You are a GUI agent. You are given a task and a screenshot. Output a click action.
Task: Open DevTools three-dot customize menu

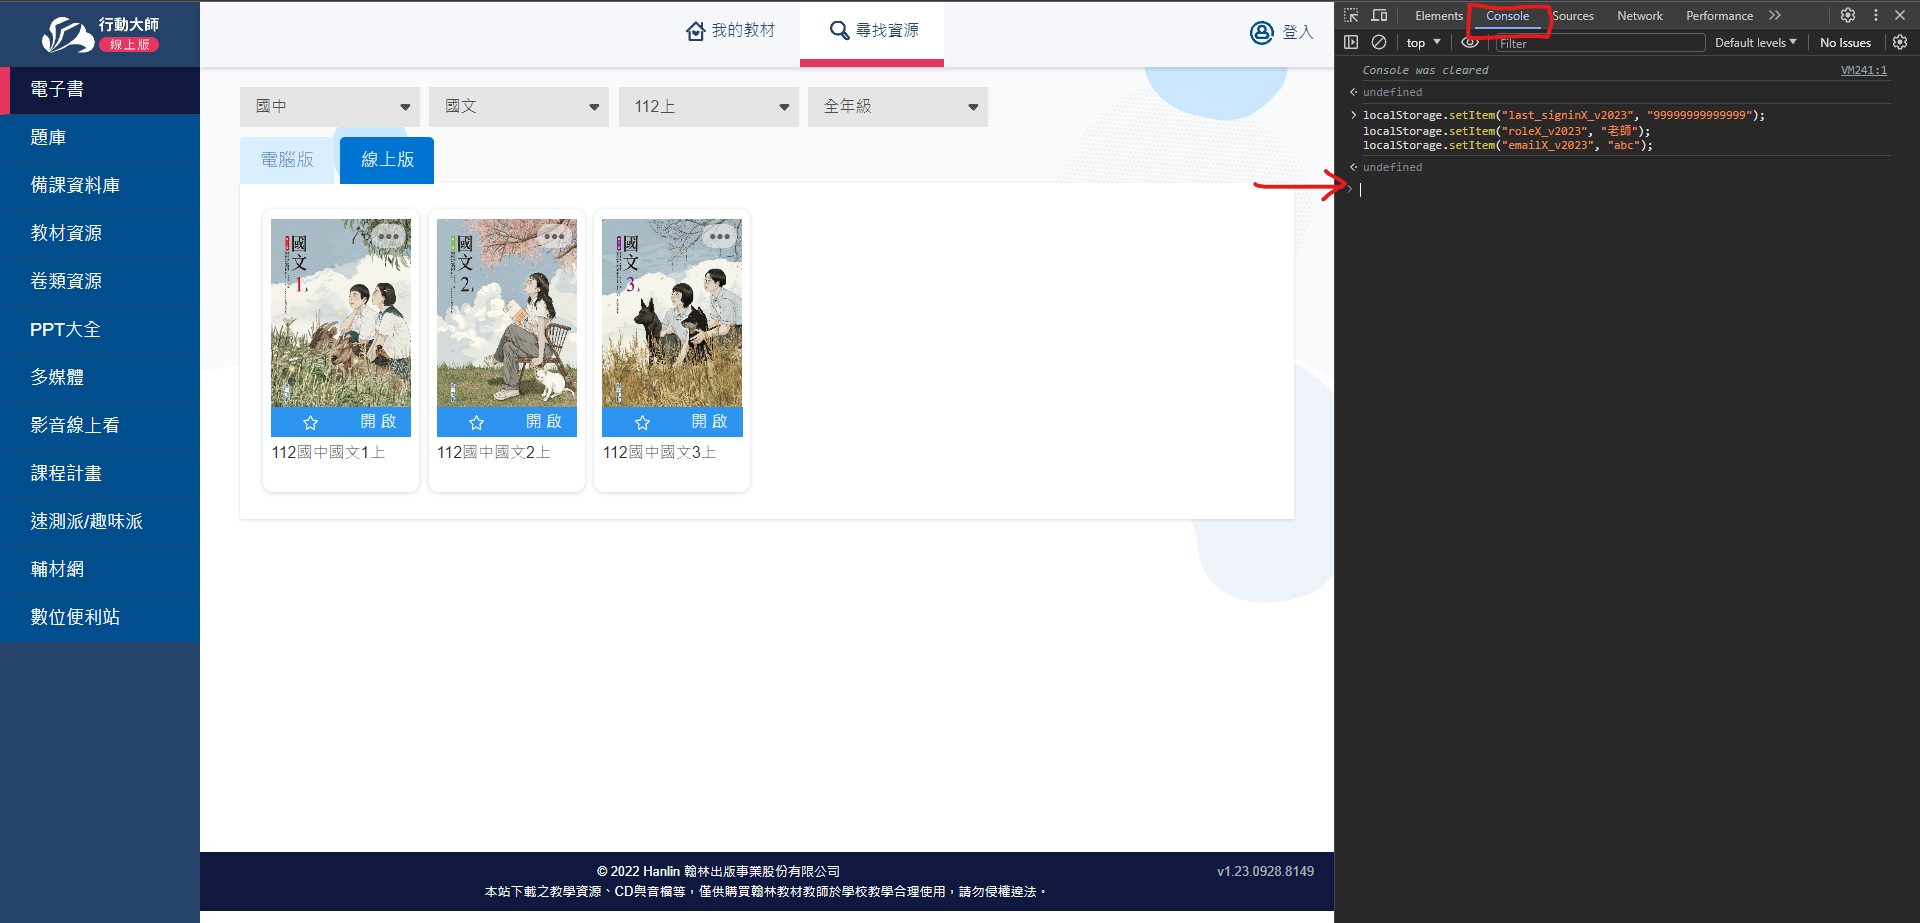pos(1876,15)
